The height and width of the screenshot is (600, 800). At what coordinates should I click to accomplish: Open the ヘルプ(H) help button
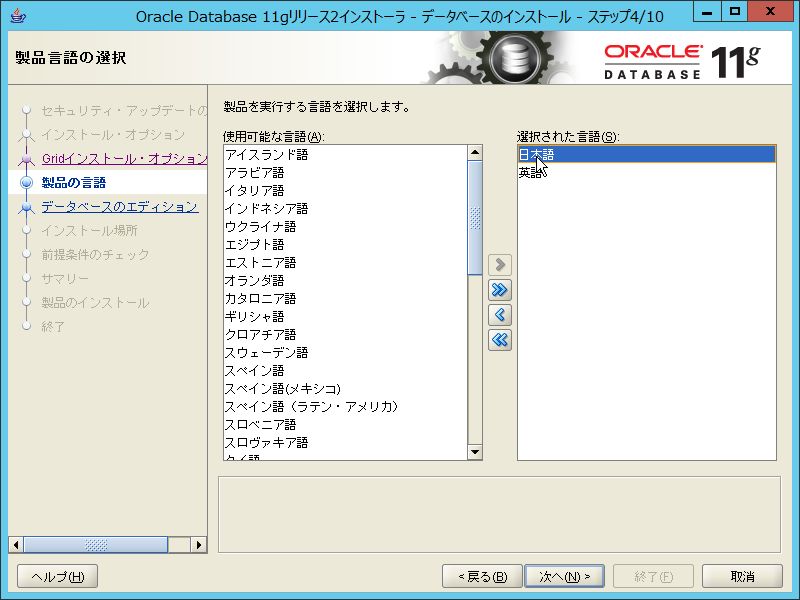(x=58, y=577)
